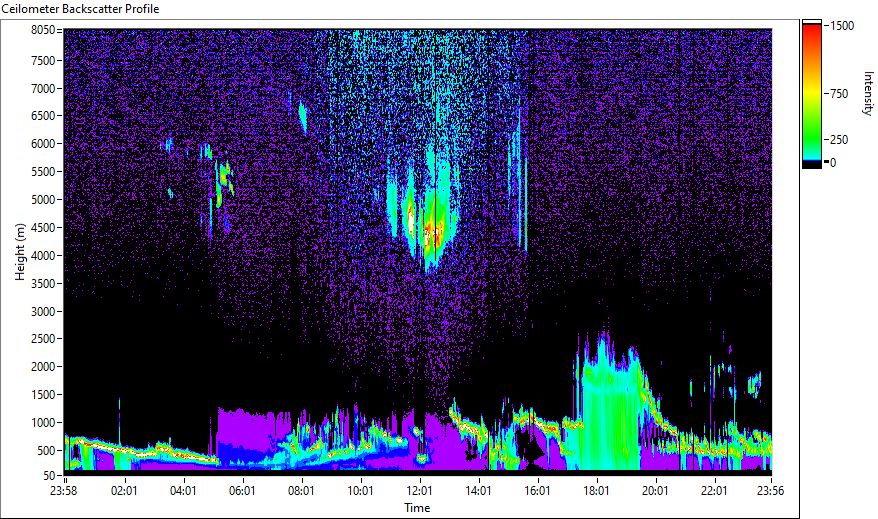The height and width of the screenshot is (519, 878).
Task: Click the 3500 height axis tick
Action: pos(43,284)
